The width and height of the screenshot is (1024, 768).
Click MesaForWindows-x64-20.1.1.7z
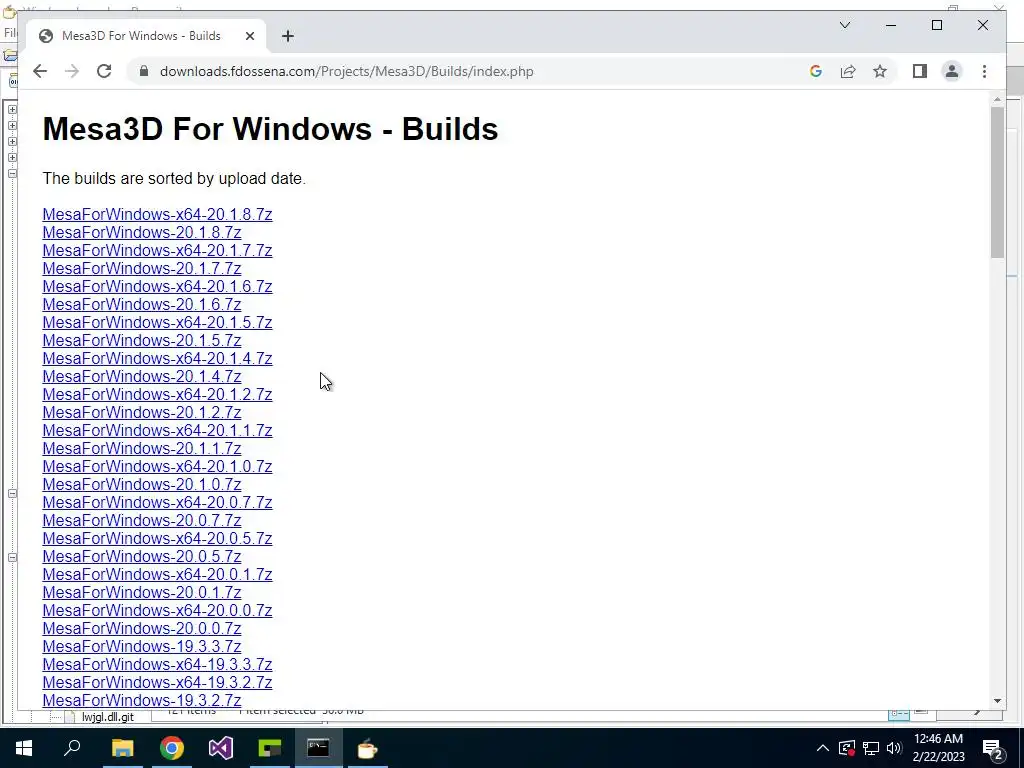(157, 430)
